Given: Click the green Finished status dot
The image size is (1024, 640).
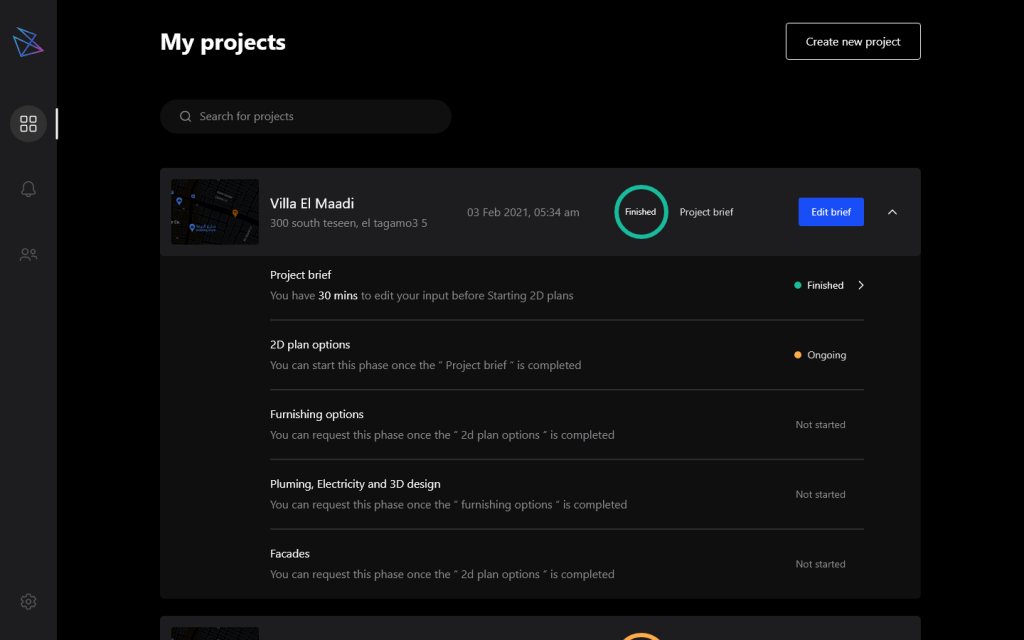Looking at the screenshot, I should coord(797,286).
